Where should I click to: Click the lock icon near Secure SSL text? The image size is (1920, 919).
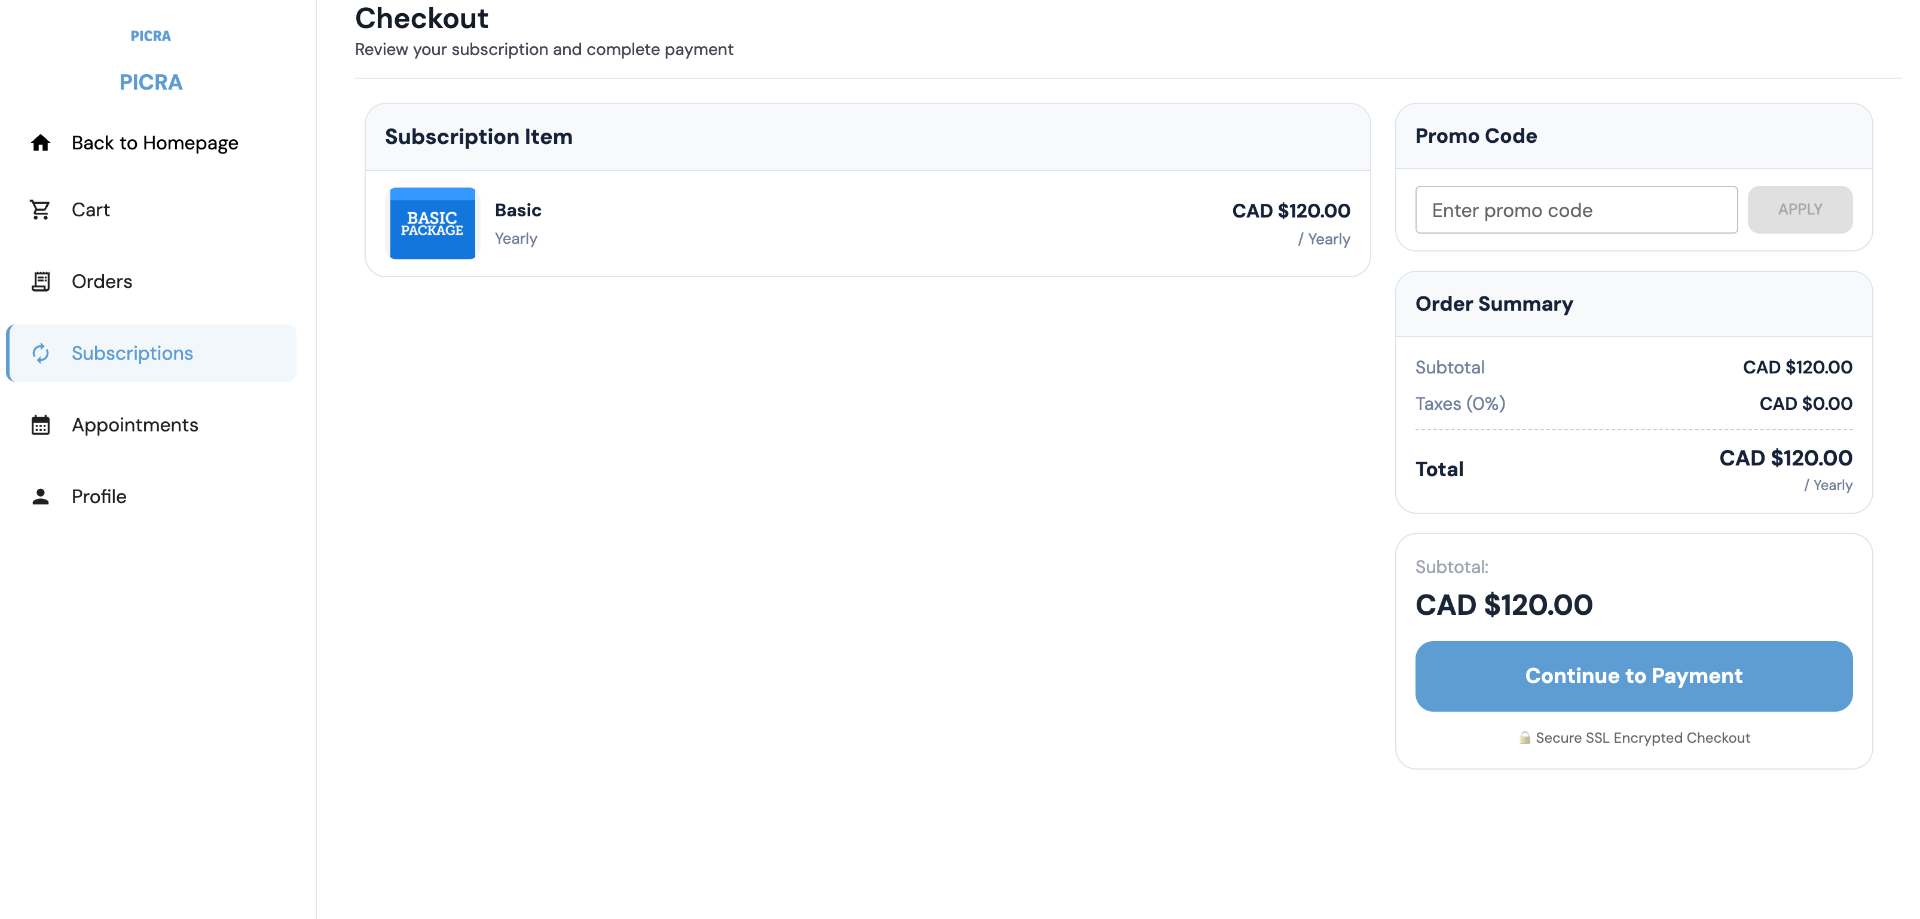coord(1525,738)
